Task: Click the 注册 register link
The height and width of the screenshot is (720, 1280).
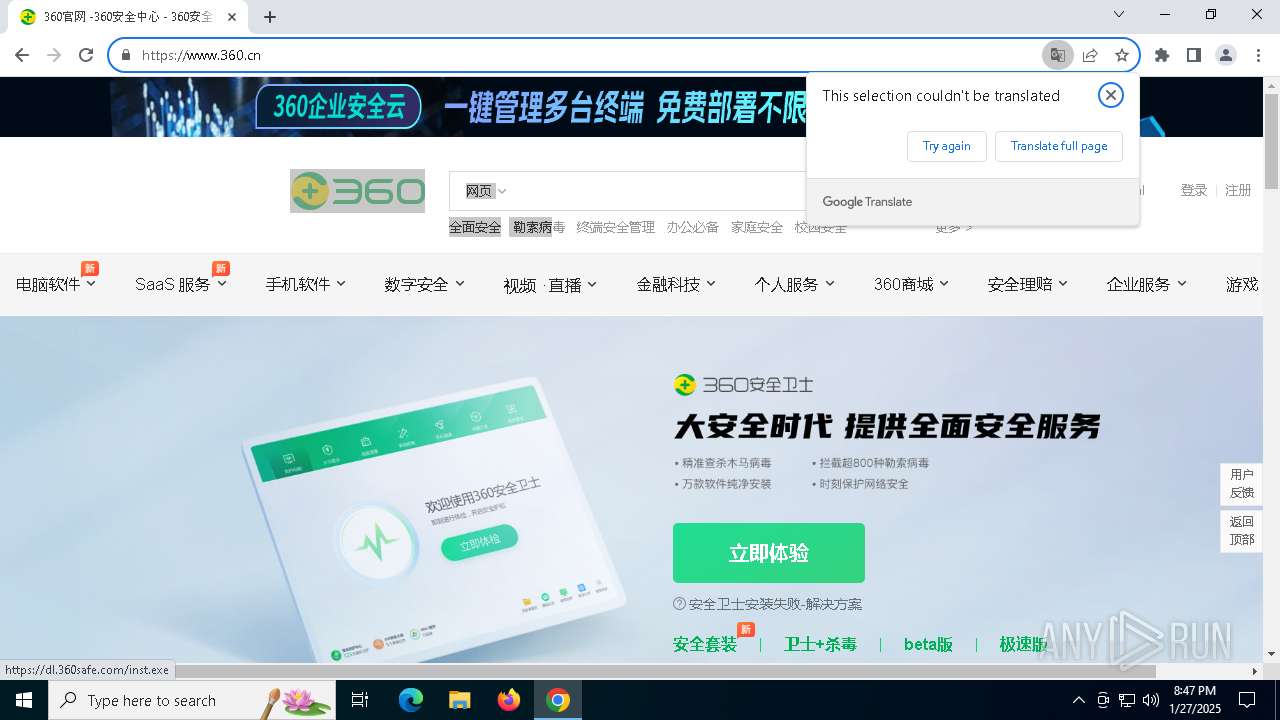Action: (1238, 190)
